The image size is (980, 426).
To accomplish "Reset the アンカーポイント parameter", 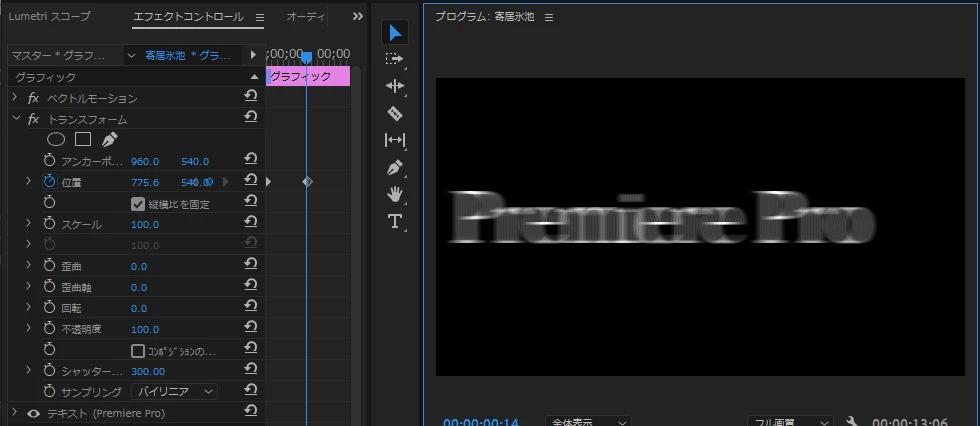I will tap(251, 159).
